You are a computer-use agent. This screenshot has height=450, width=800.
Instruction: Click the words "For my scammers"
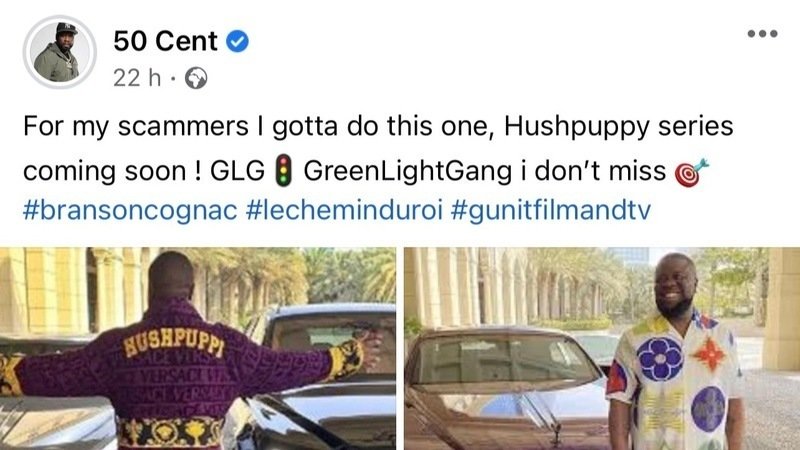pyautogui.click(x=136, y=127)
